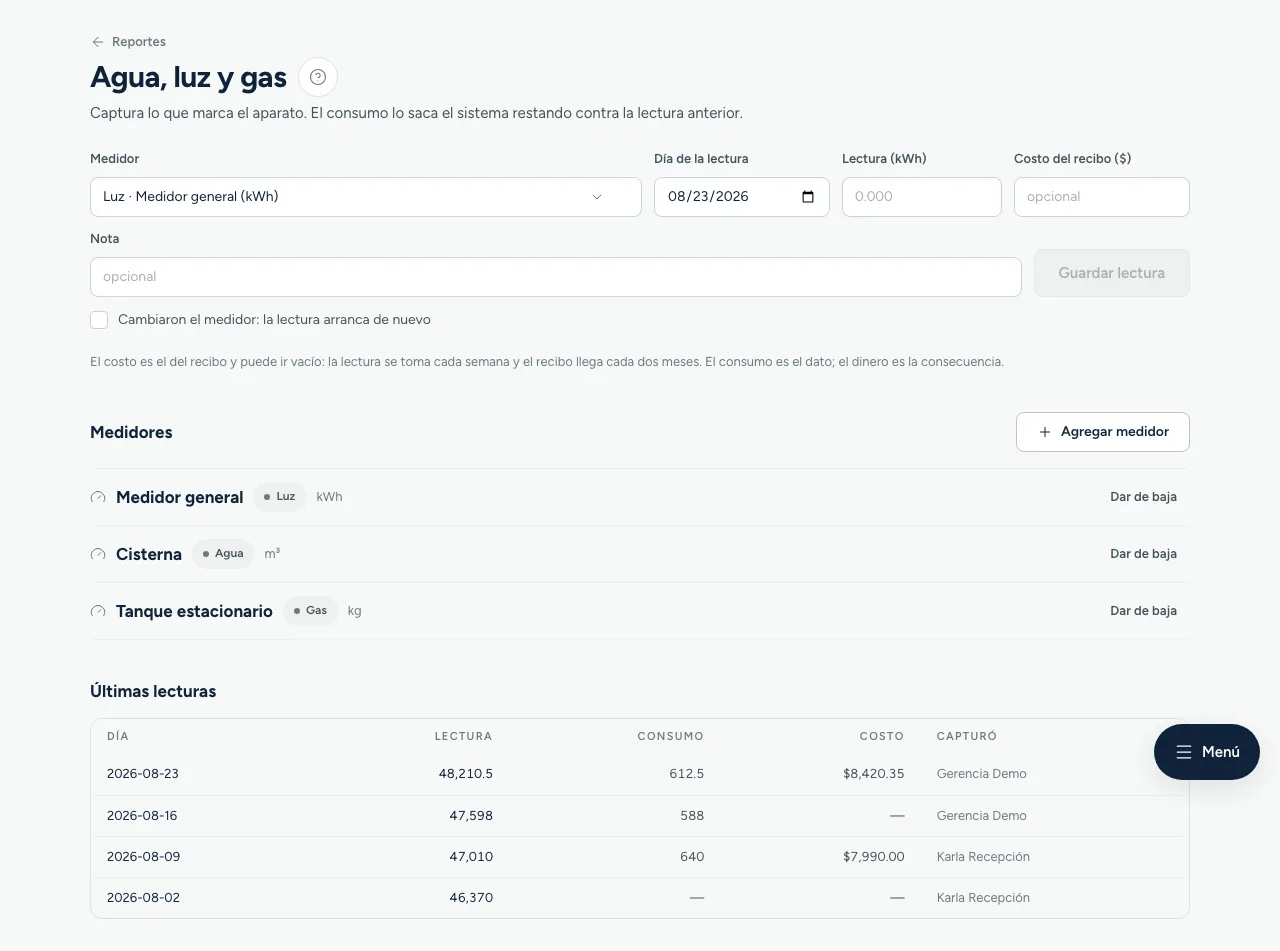This screenshot has width=1280, height=951.
Task: Click the cost $7,990.00
Action: point(875,857)
